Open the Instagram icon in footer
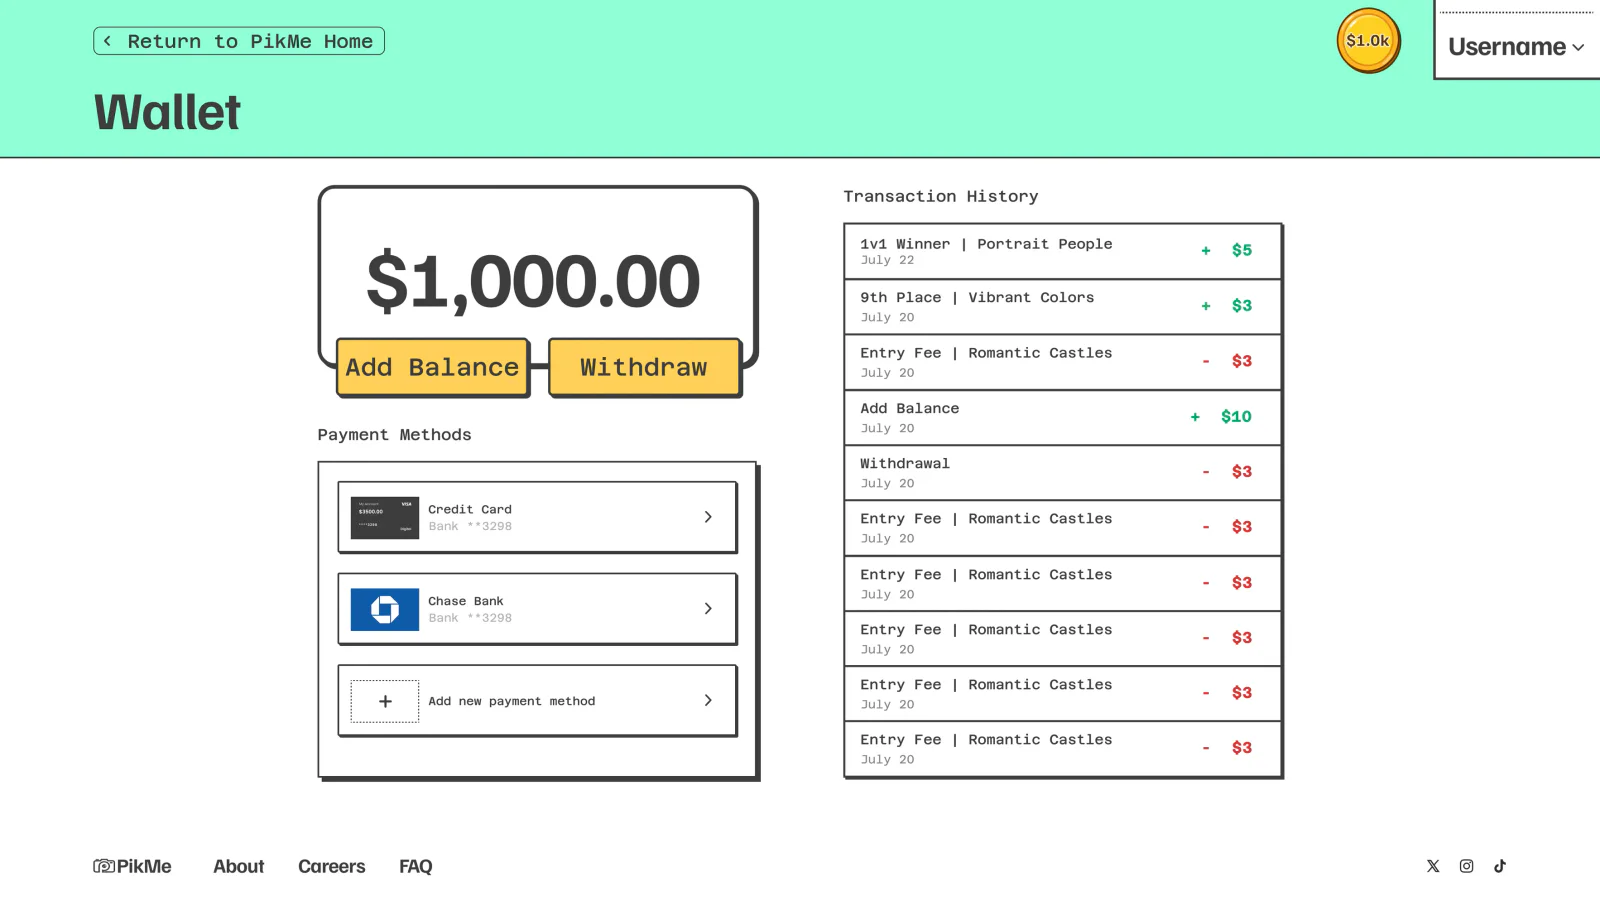 click(x=1466, y=866)
